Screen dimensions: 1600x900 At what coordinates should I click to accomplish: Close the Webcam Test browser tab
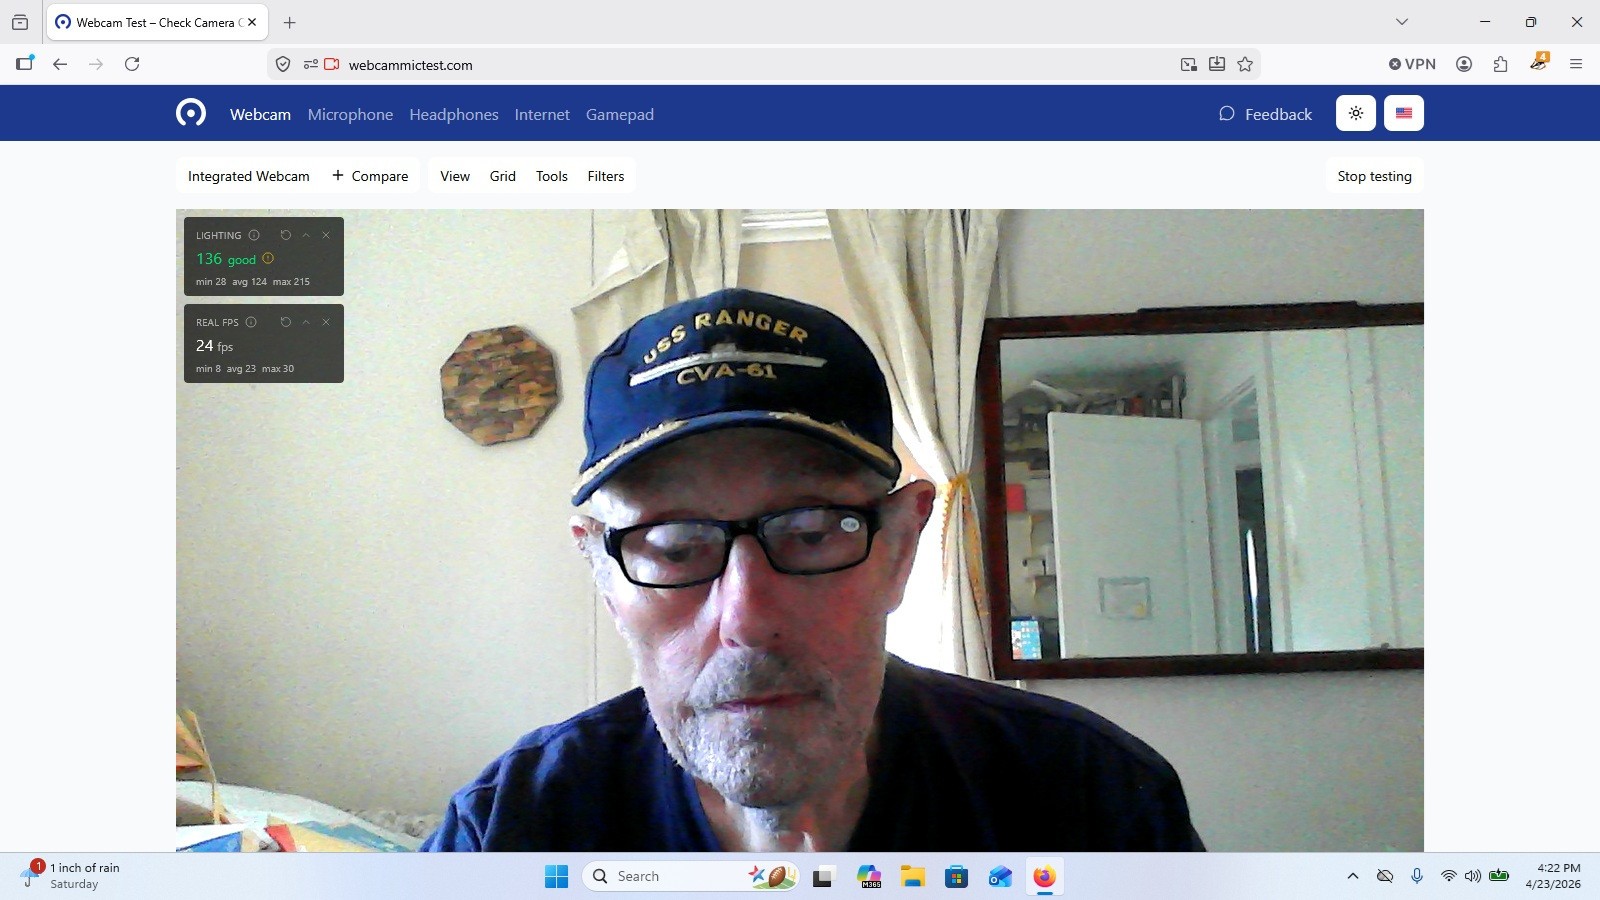click(x=252, y=22)
